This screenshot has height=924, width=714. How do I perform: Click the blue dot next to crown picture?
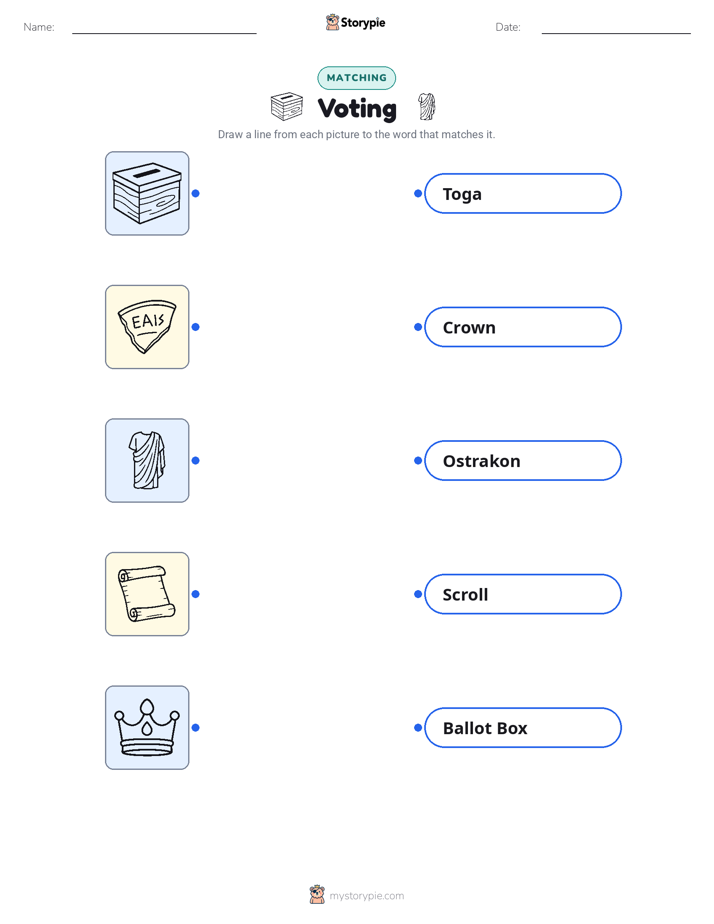click(196, 728)
